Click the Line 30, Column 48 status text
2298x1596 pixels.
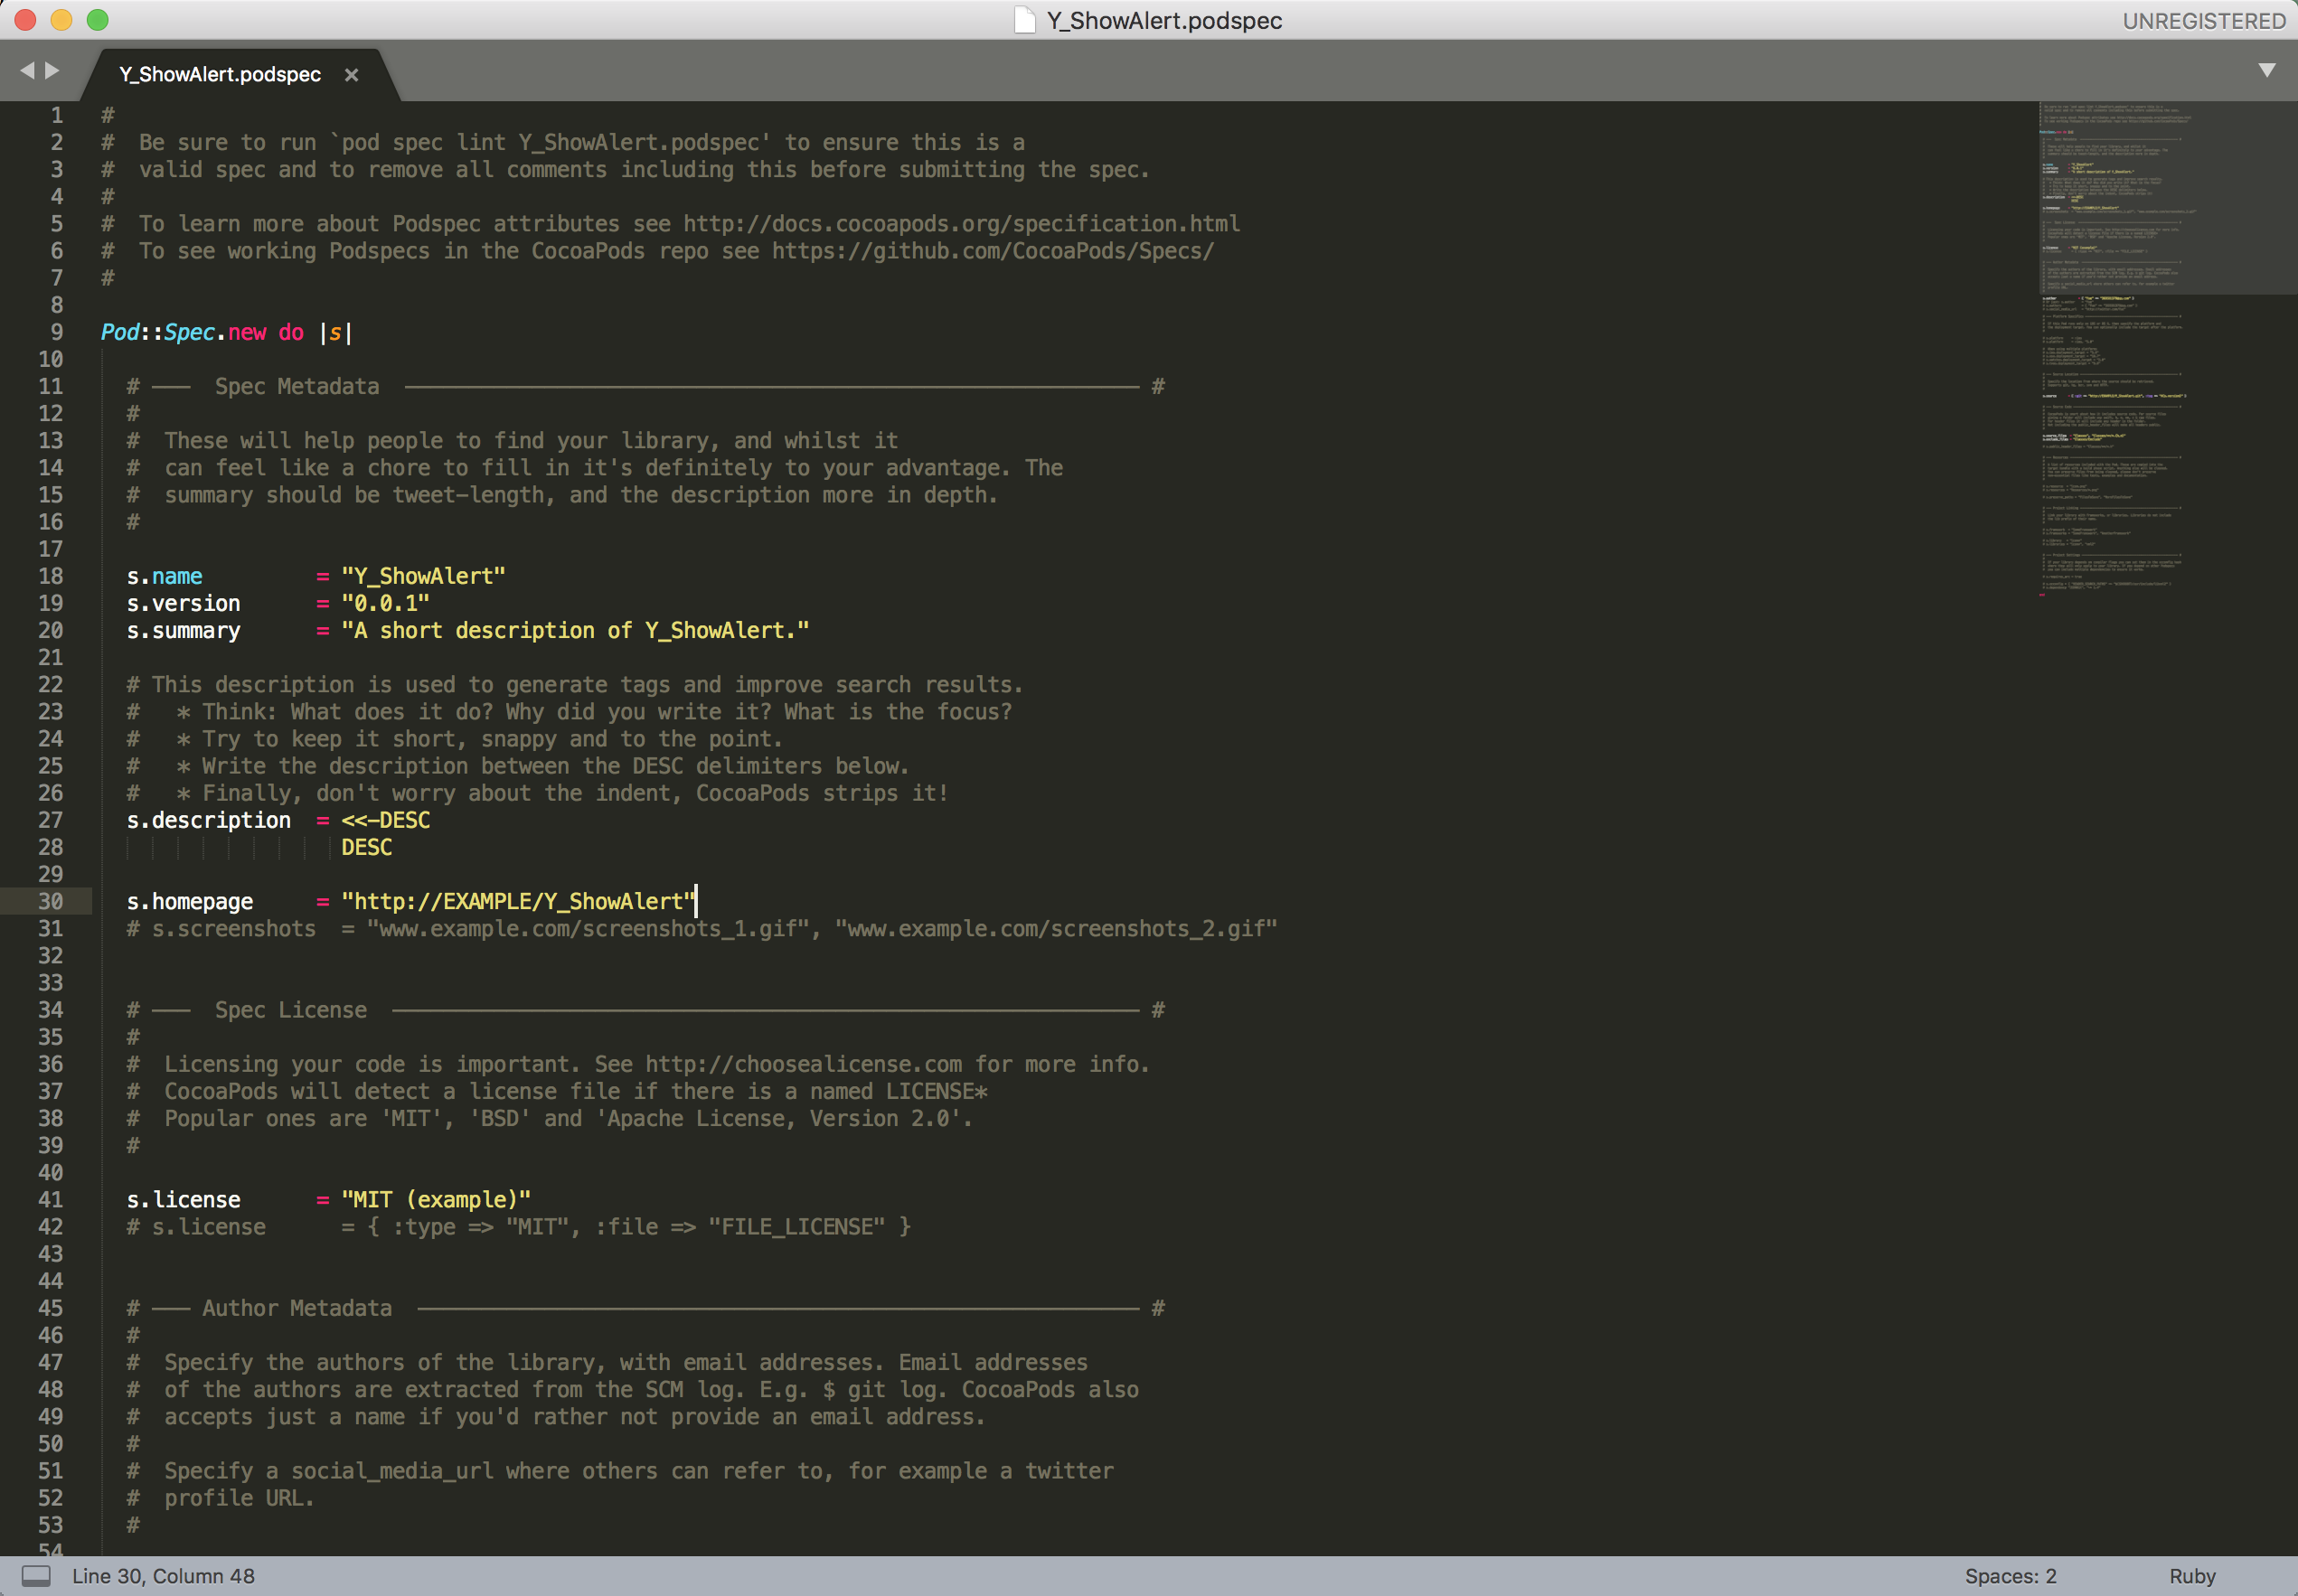[163, 1576]
